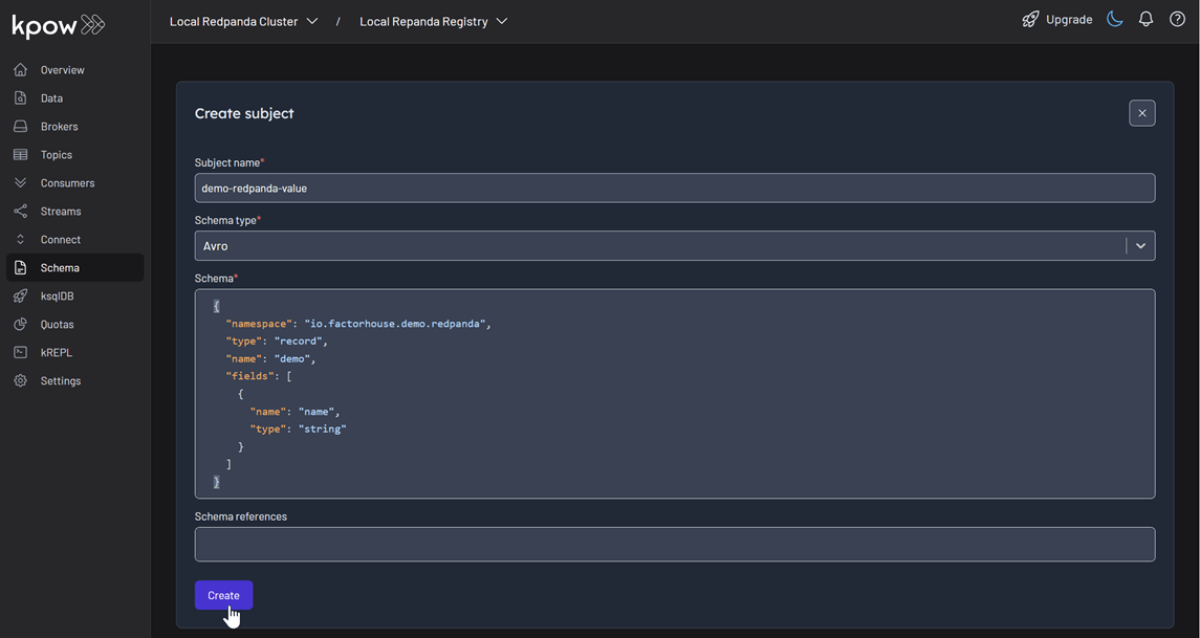Select the Connect sidebar icon

point(21,239)
